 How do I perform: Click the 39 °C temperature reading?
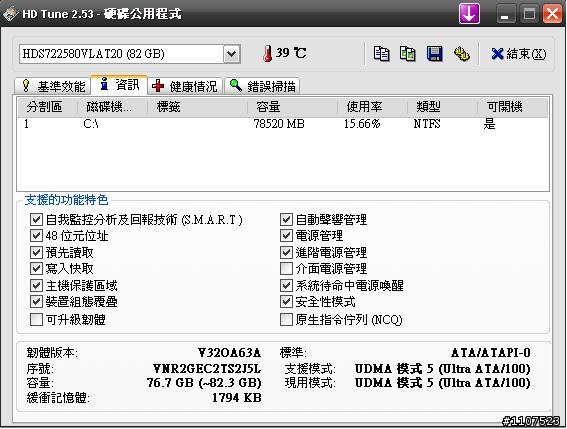point(291,53)
